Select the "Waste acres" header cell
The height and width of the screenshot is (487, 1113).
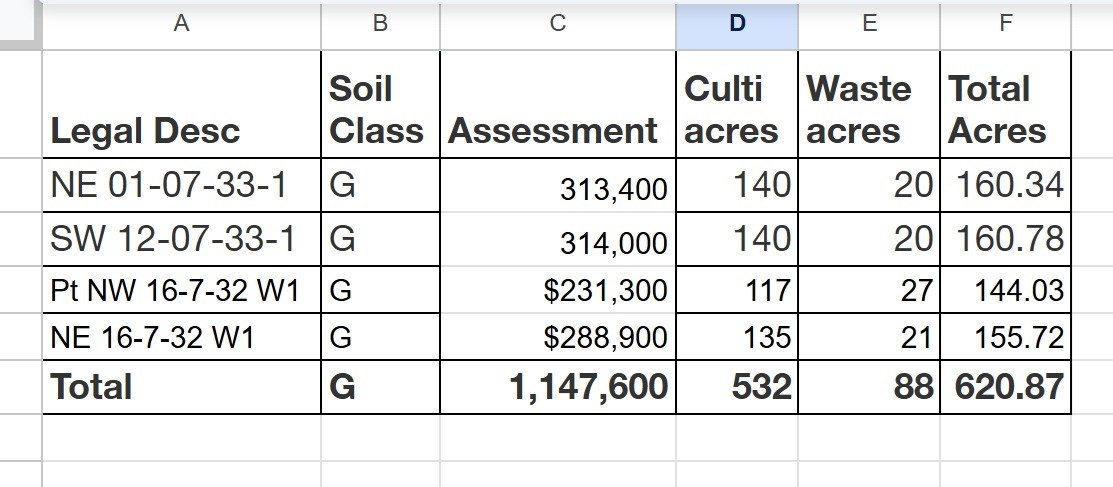point(869,104)
